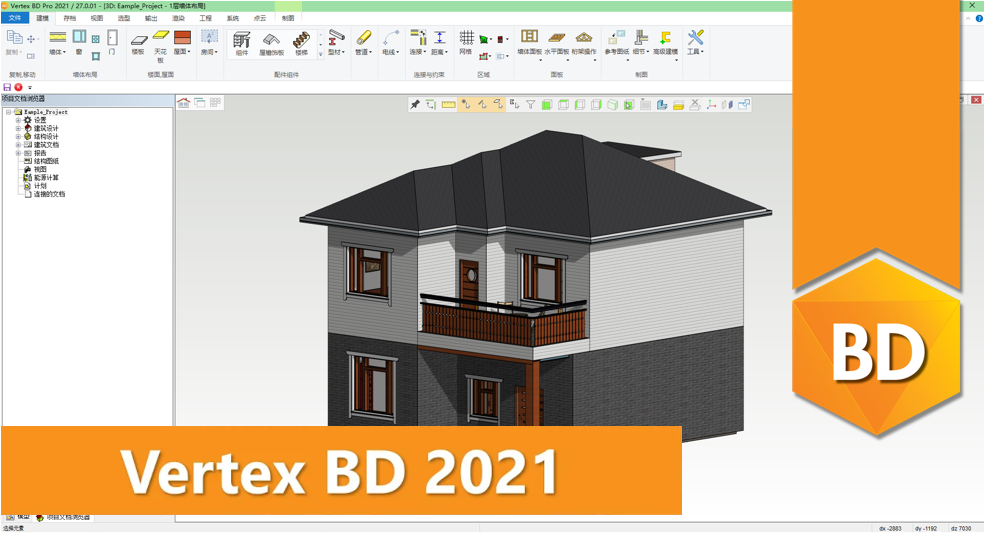Click the save icon in quick toolbar

click(x=7, y=87)
